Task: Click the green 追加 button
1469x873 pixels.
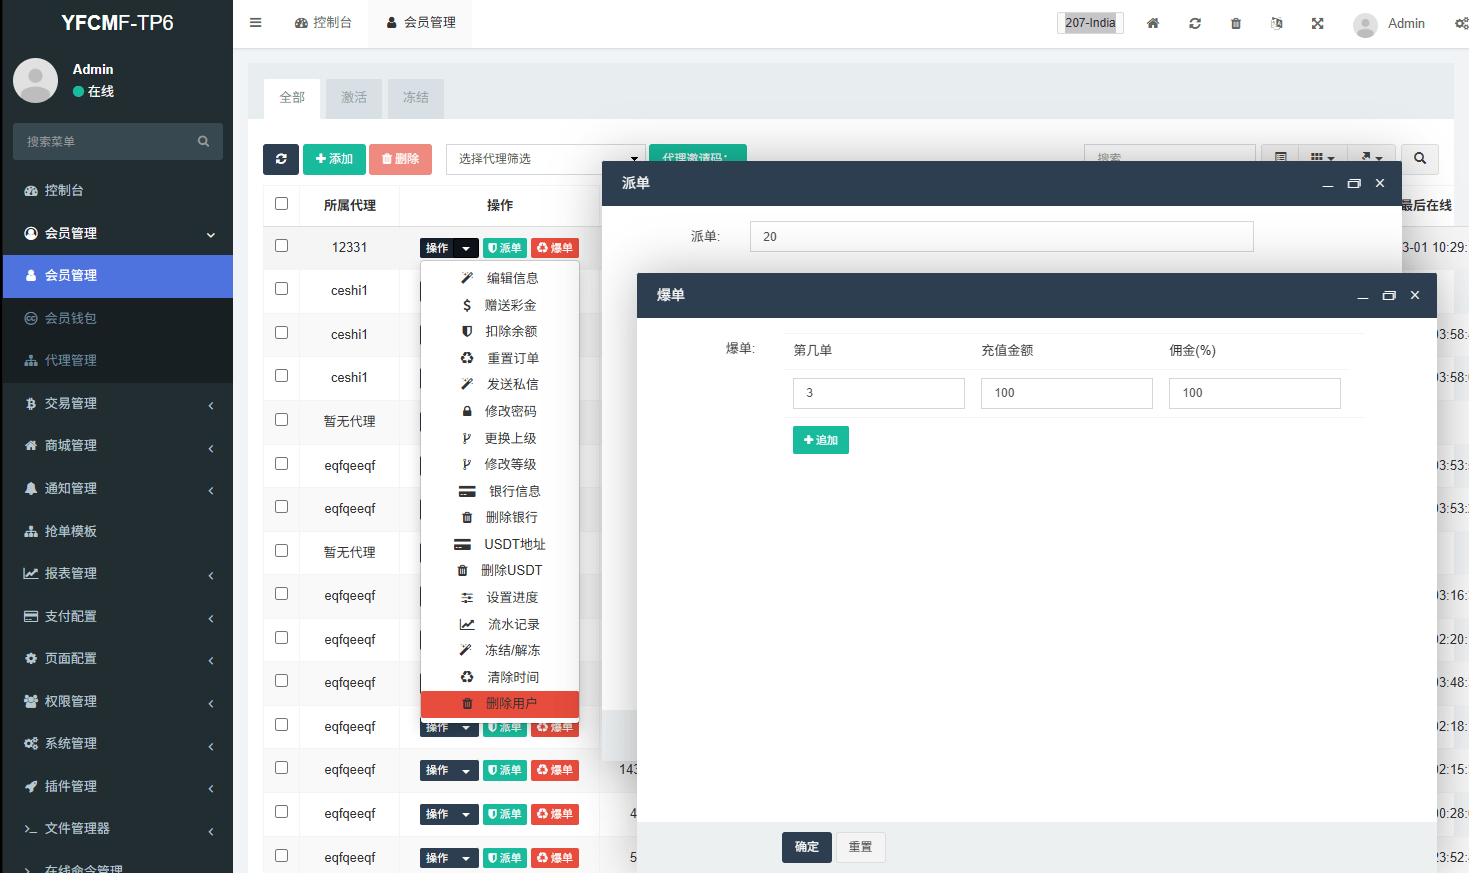Action: click(x=820, y=440)
